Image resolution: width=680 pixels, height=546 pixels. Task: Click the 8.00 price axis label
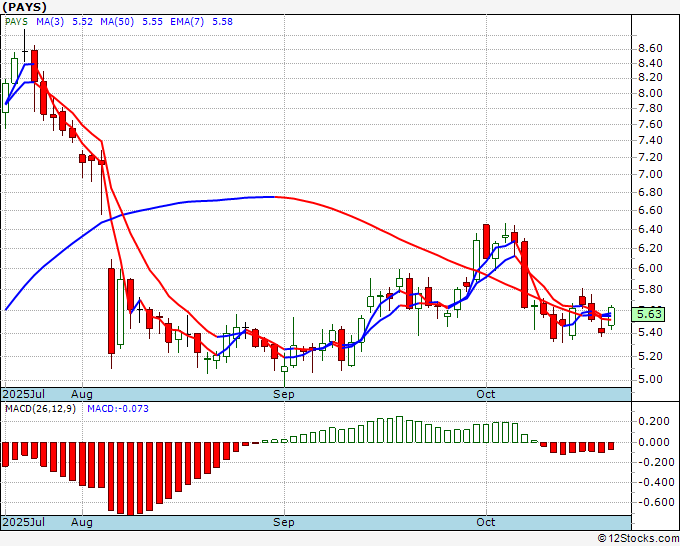650,93
